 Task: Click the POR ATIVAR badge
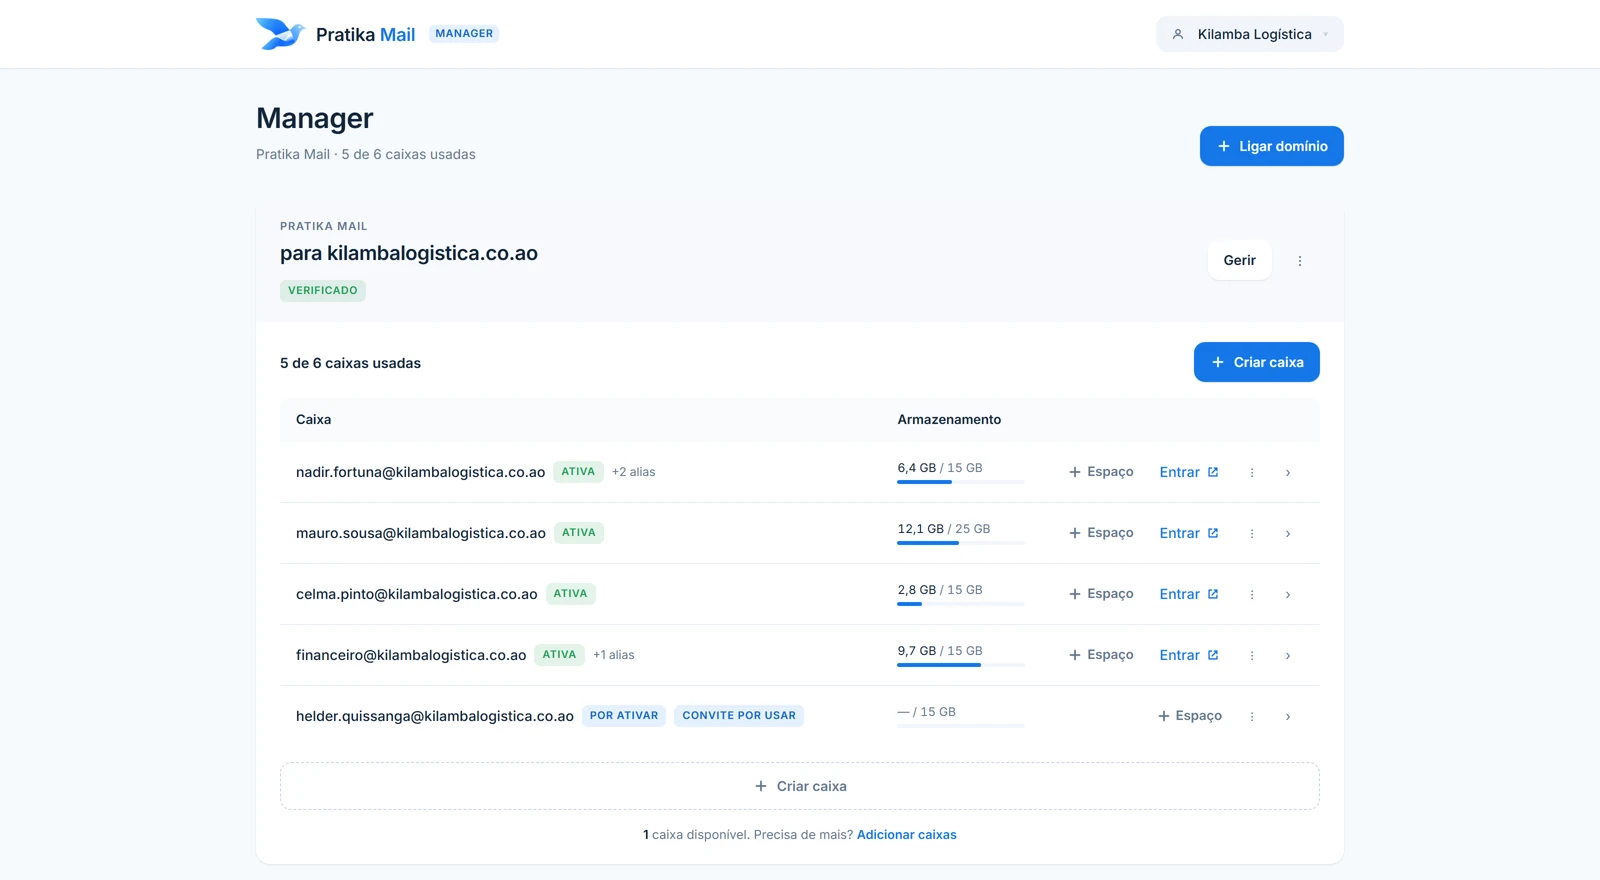click(623, 716)
